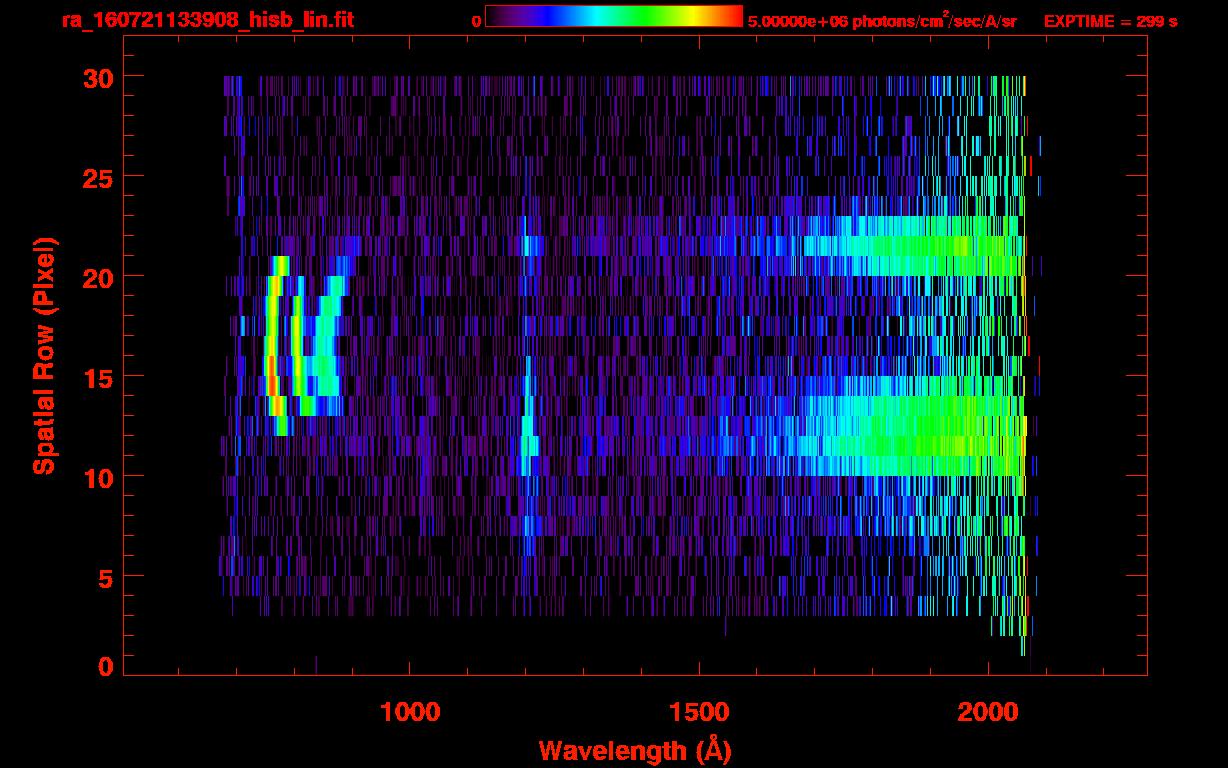Click the spatial row 0 tick label
Viewport: 1228px width, 768px height.
click(103, 666)
